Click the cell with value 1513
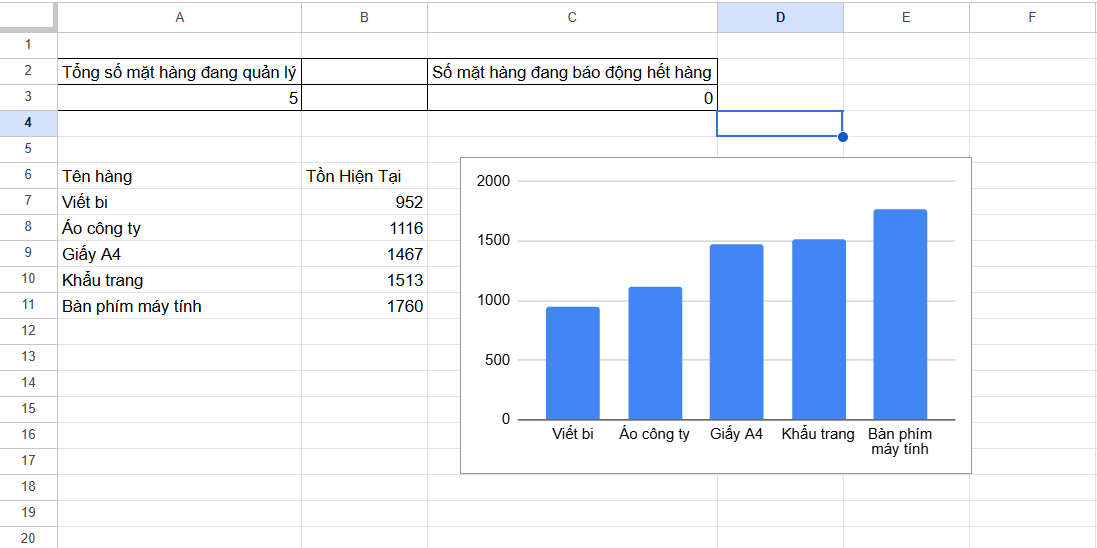 click(365, 280)
